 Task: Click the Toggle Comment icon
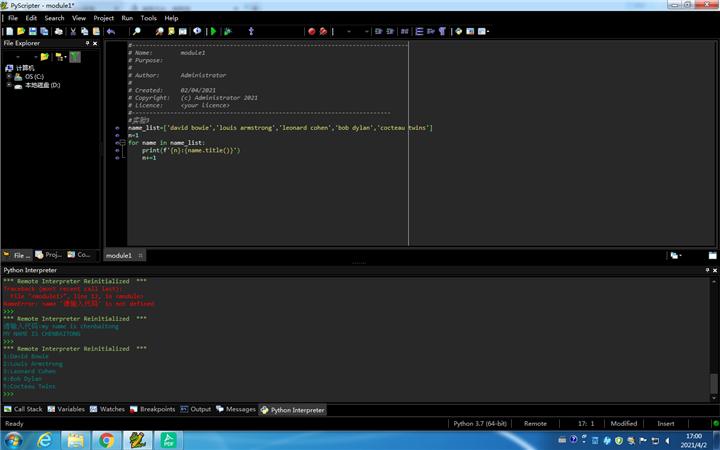pyautogui.click(x=405, y=31)
